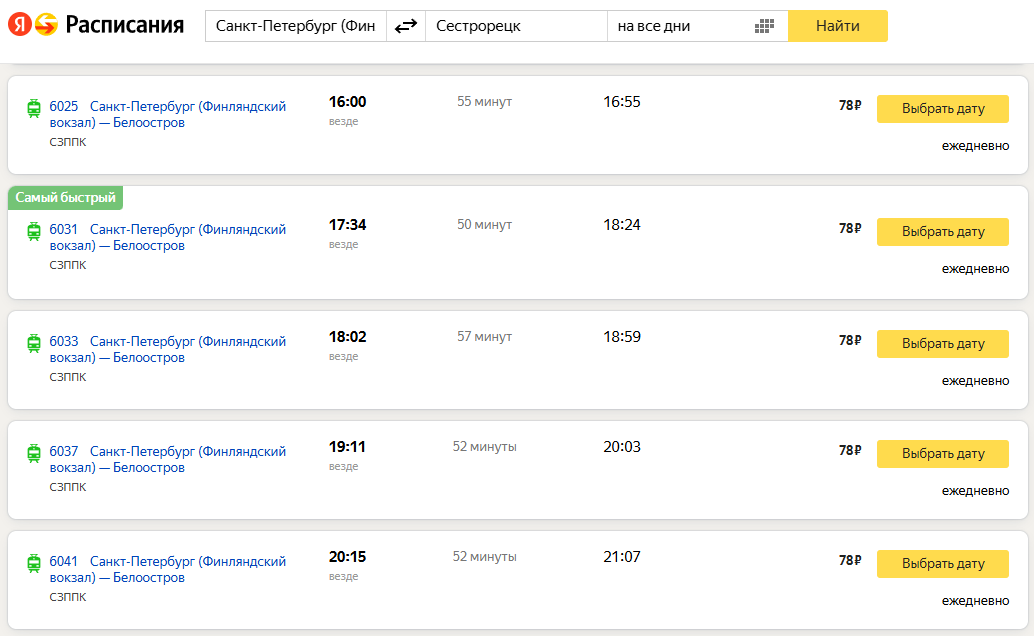Open route 6037 train details link
1034x636 pixels.
187,459
